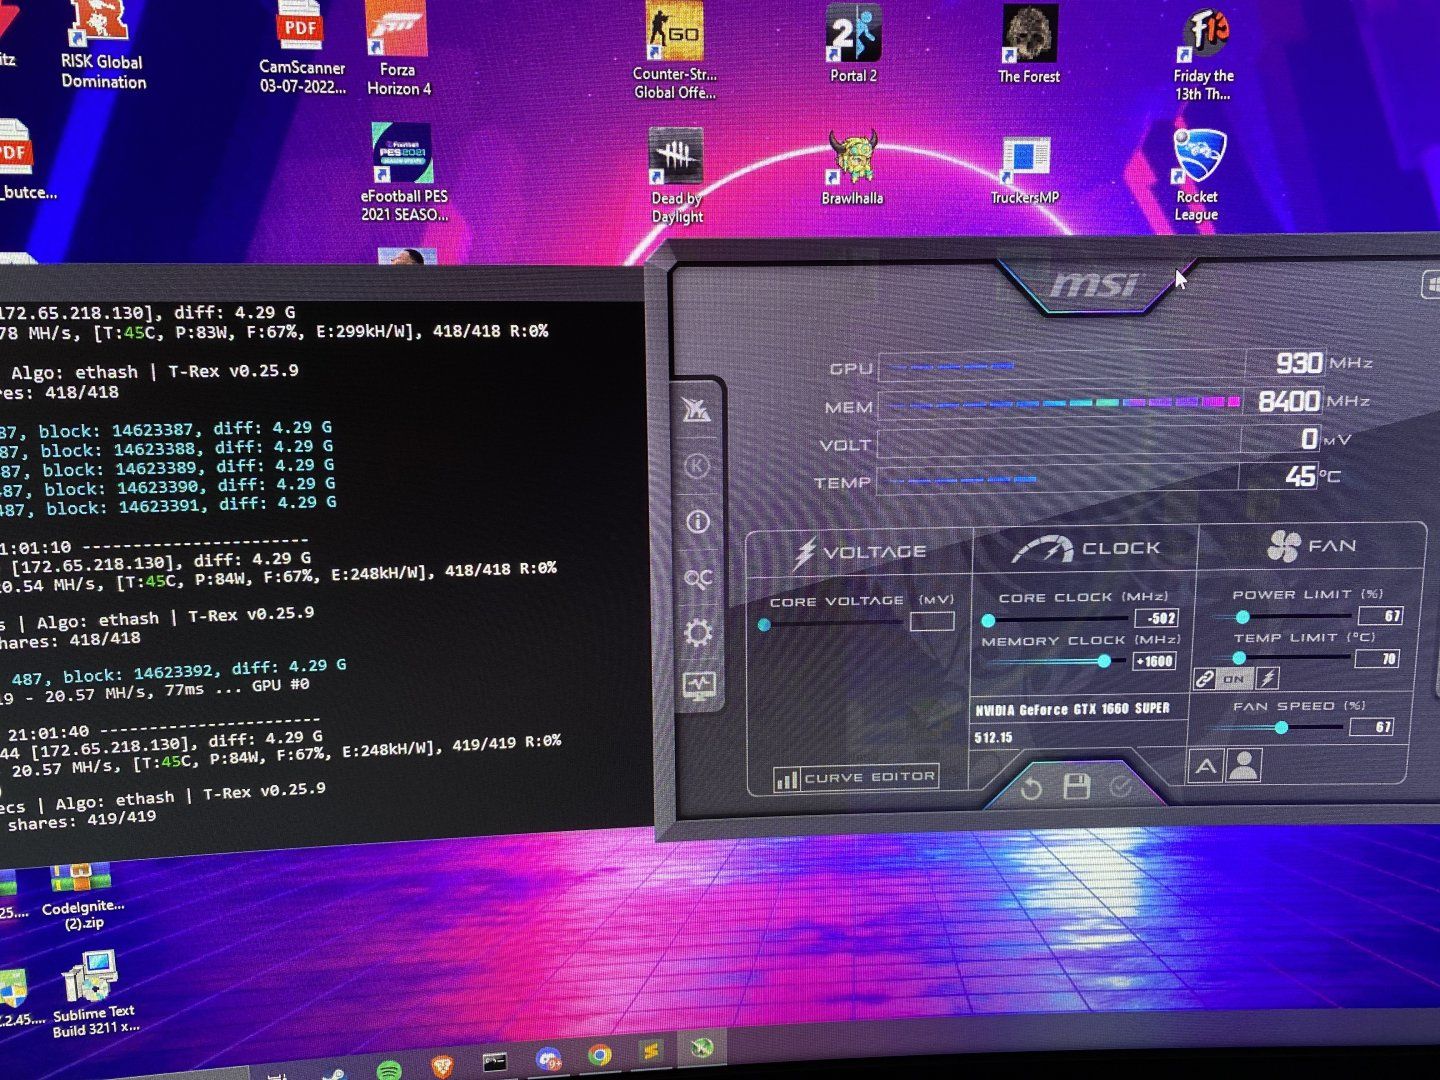Click the Core Clock value field showing -502
This screenshot has width=1440, height=1080.
click(x=1156, y=618)
